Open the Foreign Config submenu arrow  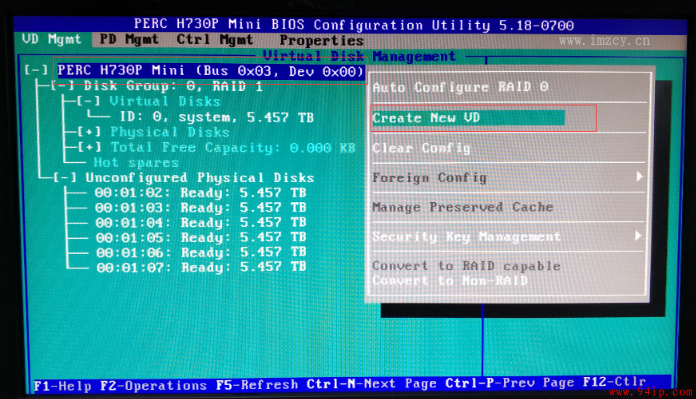(639, 177)
